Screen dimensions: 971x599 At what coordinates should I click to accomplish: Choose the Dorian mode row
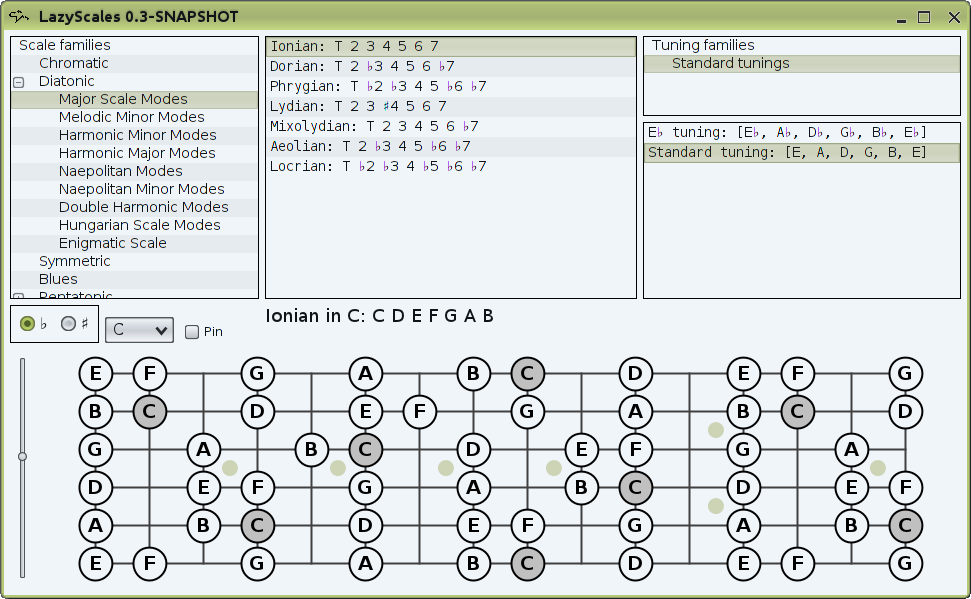point(451,66)
